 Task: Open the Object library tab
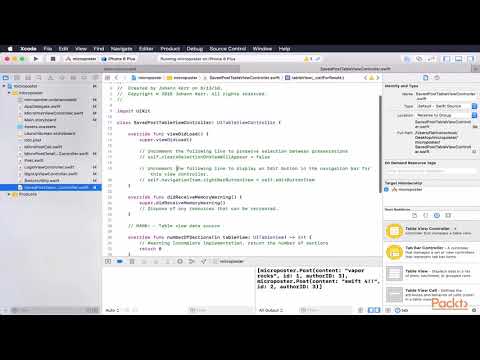[437, 216]
